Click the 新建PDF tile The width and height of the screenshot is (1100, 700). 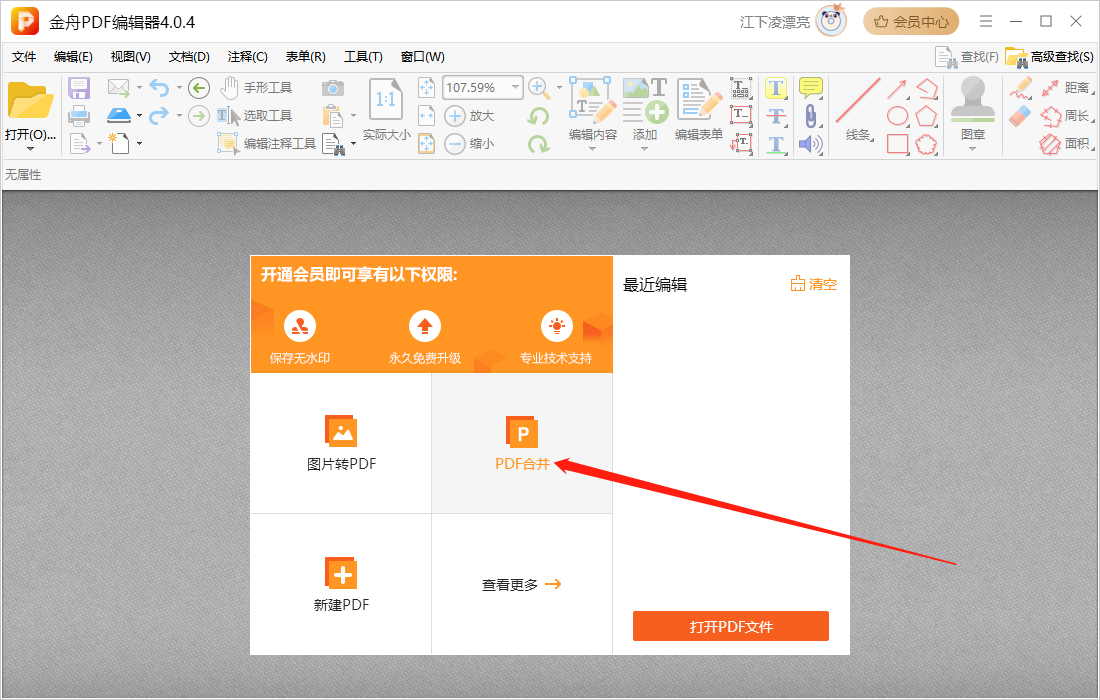[341, 584]
